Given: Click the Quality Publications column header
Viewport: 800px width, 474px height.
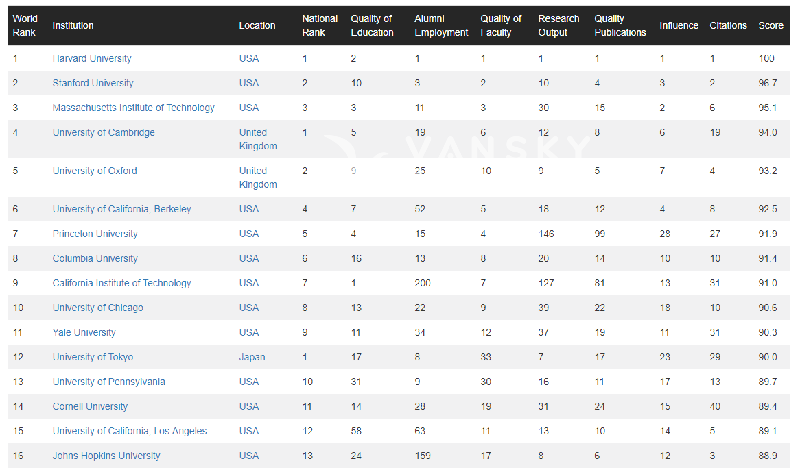Looking at the screenshot, I should 620,26.
